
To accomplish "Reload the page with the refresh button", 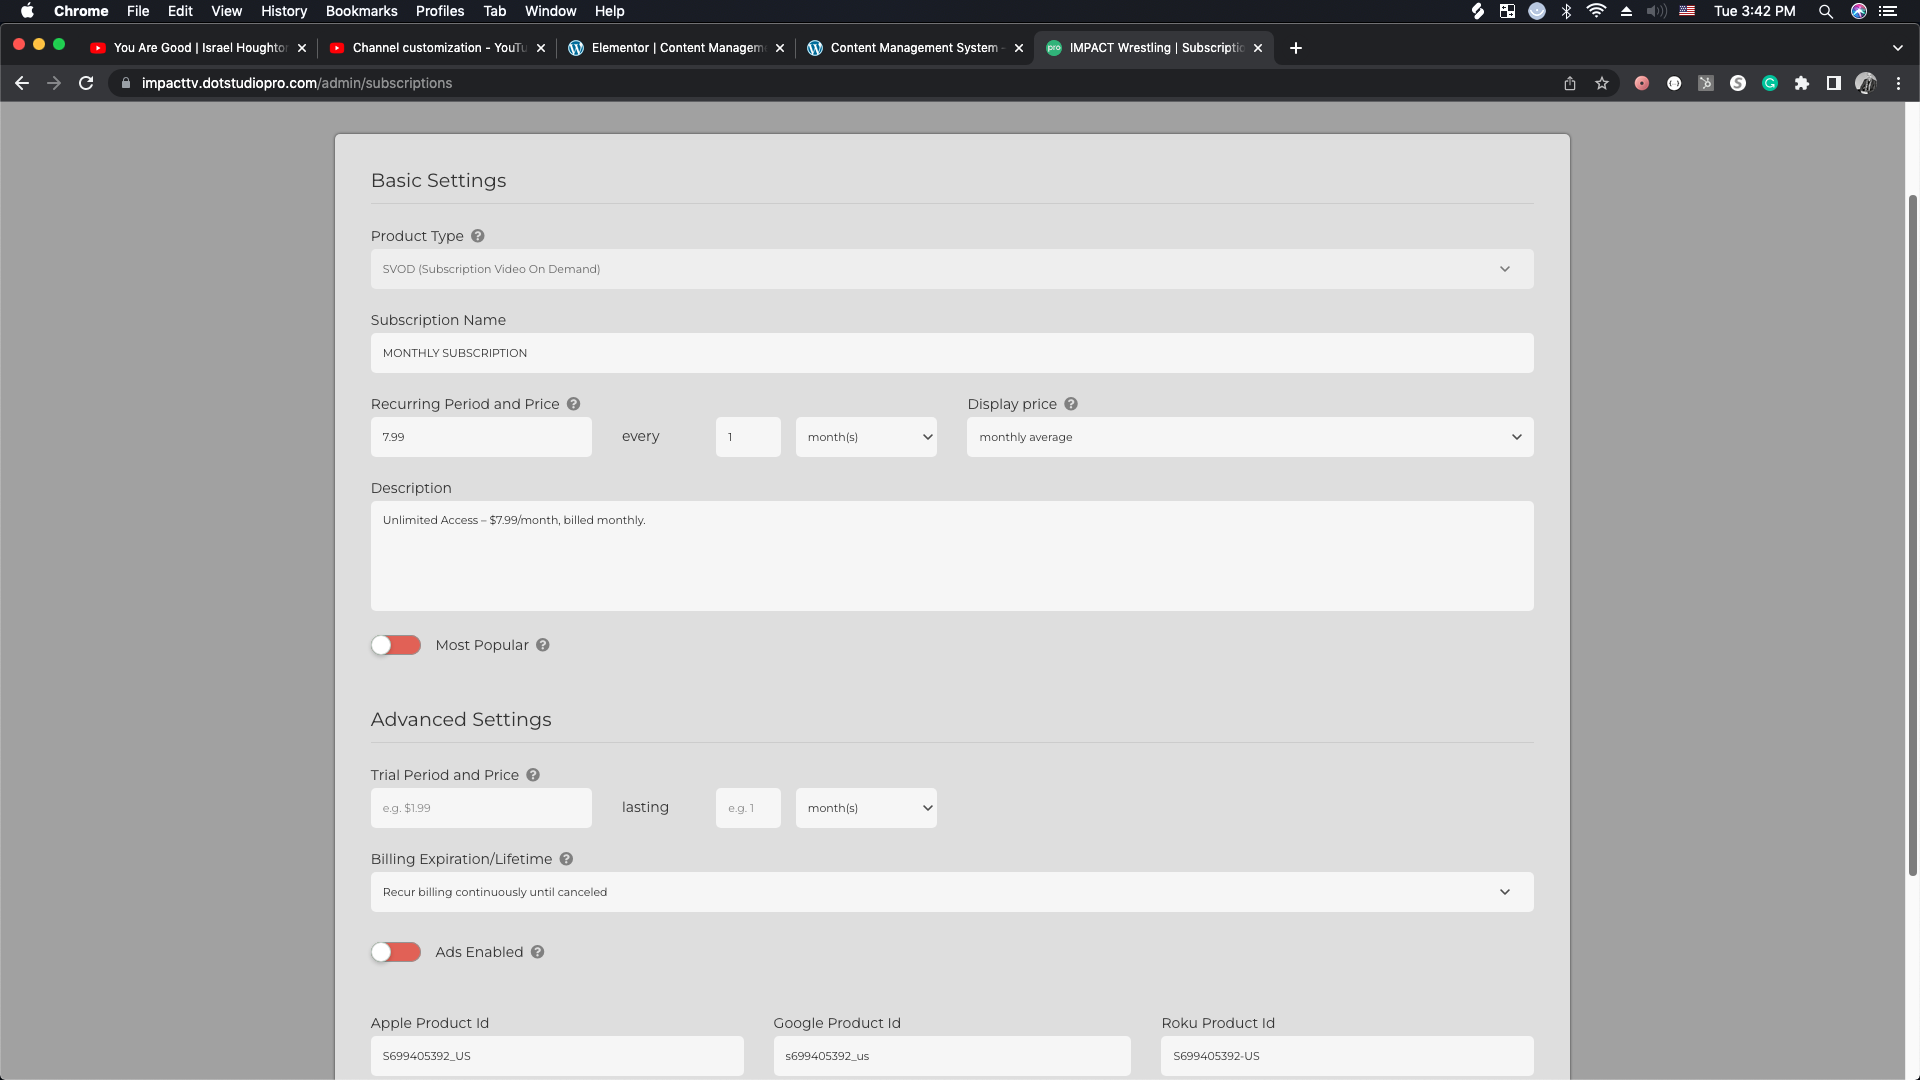I will pyautogui.click(x=86, y=83).
